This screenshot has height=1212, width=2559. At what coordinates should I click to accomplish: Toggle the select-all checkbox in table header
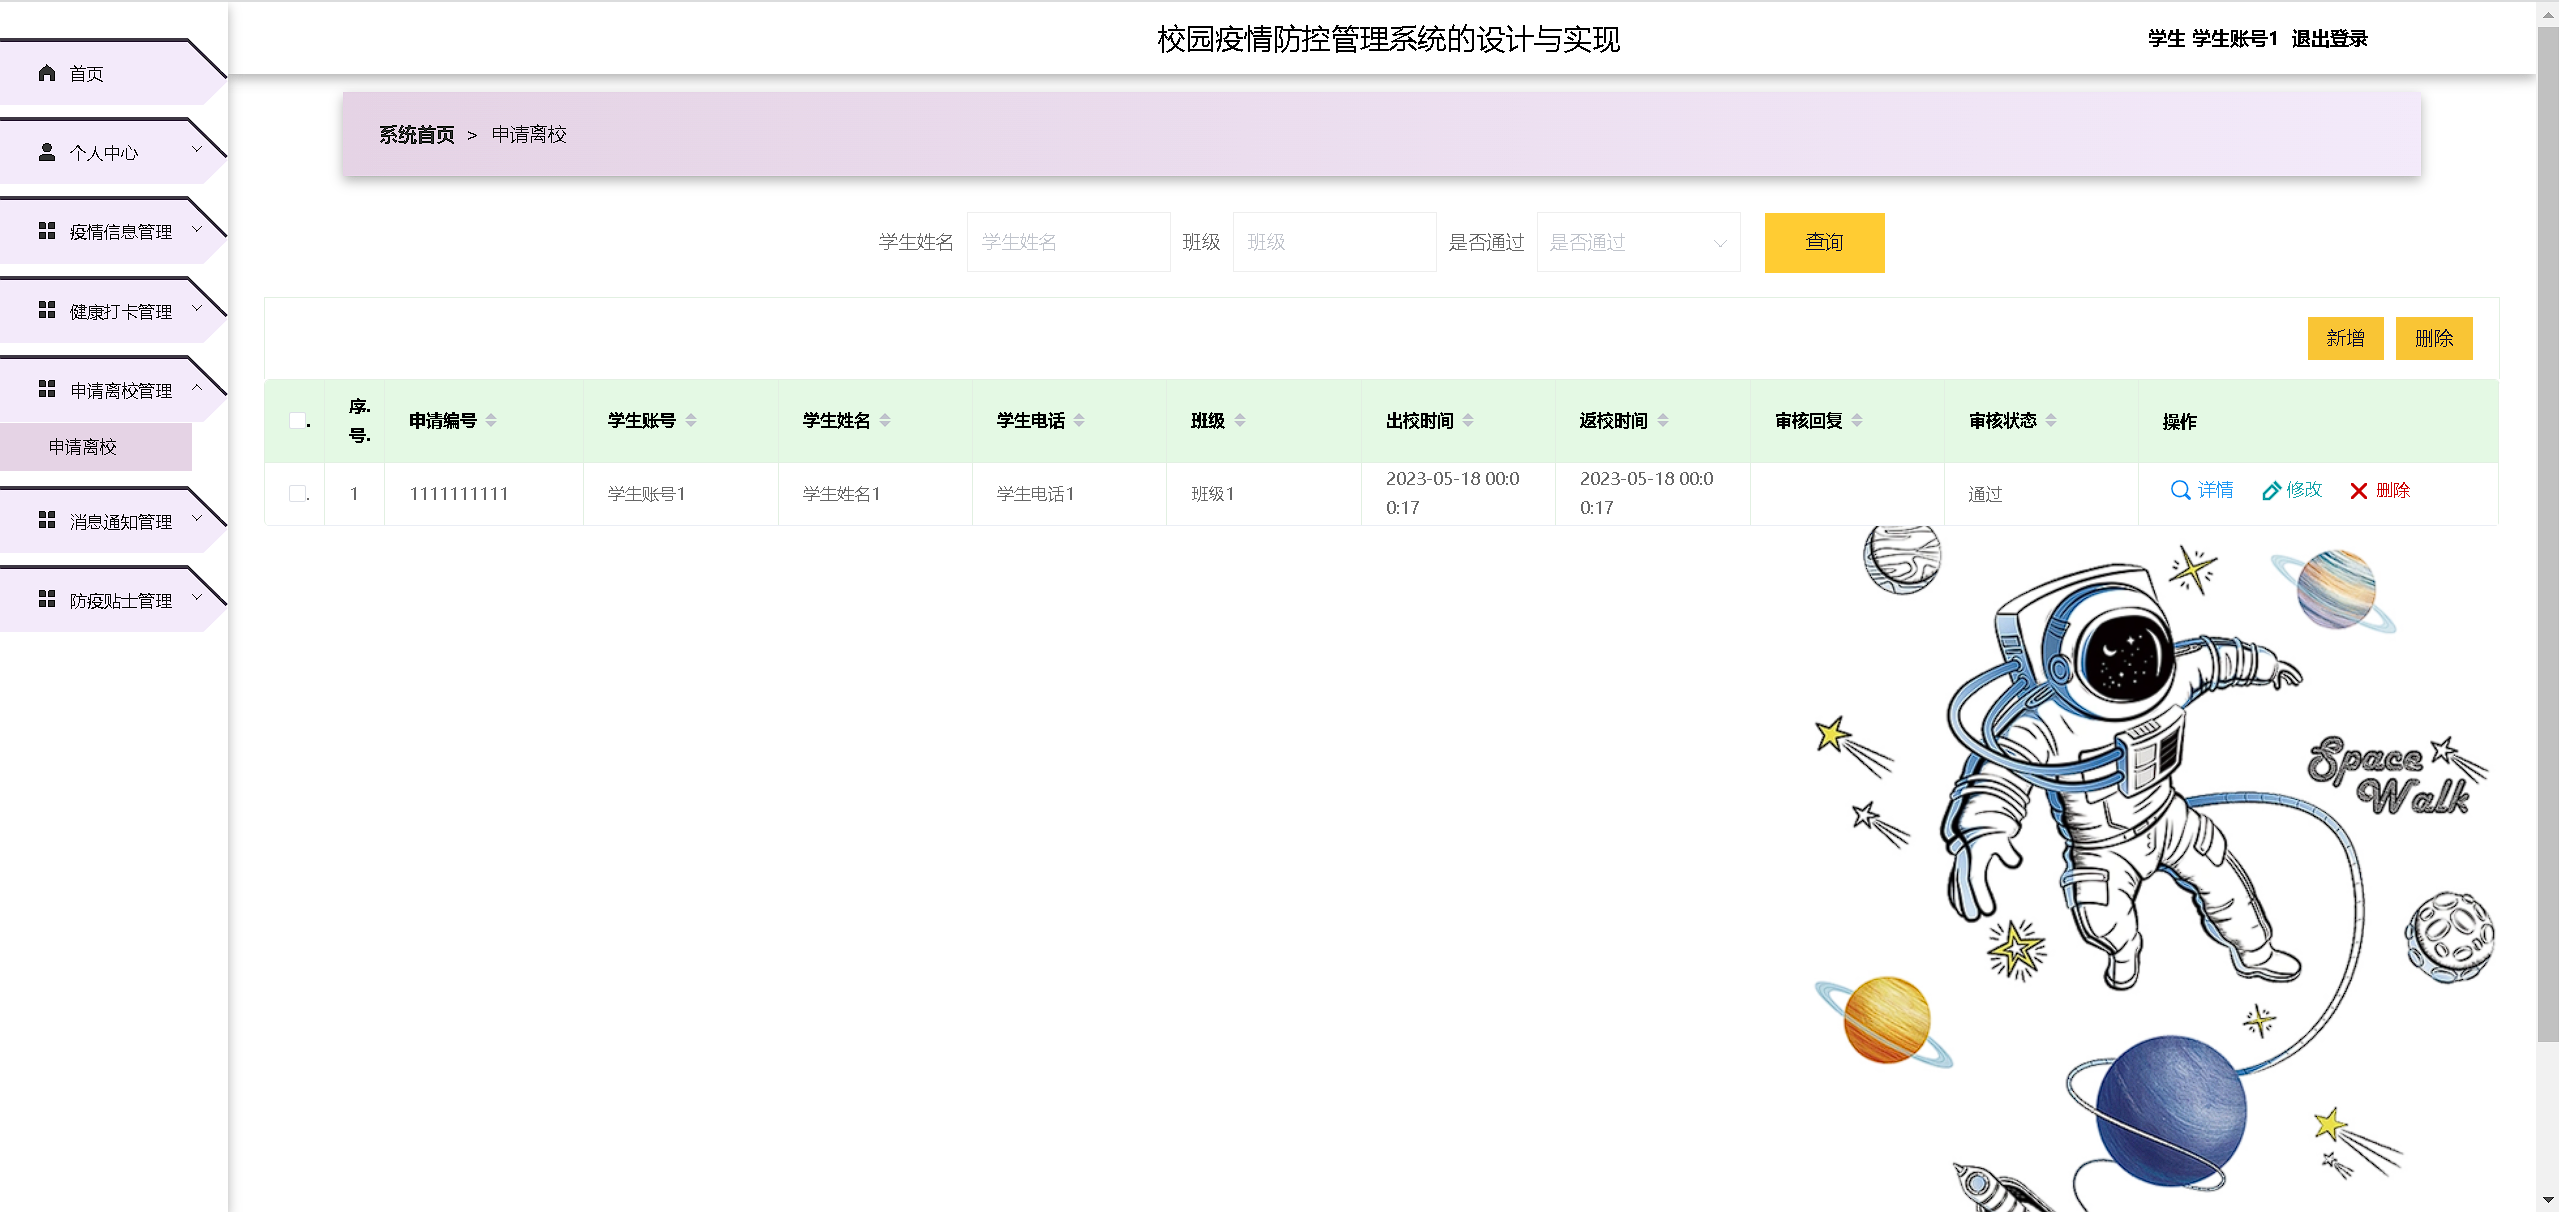pyautogui.click(x=297, y=420)
